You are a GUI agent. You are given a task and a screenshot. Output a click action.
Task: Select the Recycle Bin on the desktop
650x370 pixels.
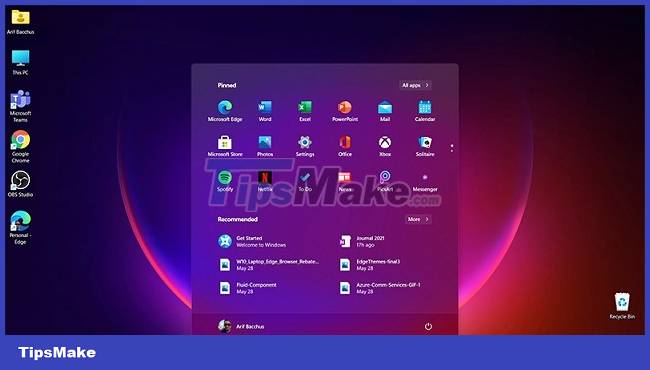(x=622, y=305)
